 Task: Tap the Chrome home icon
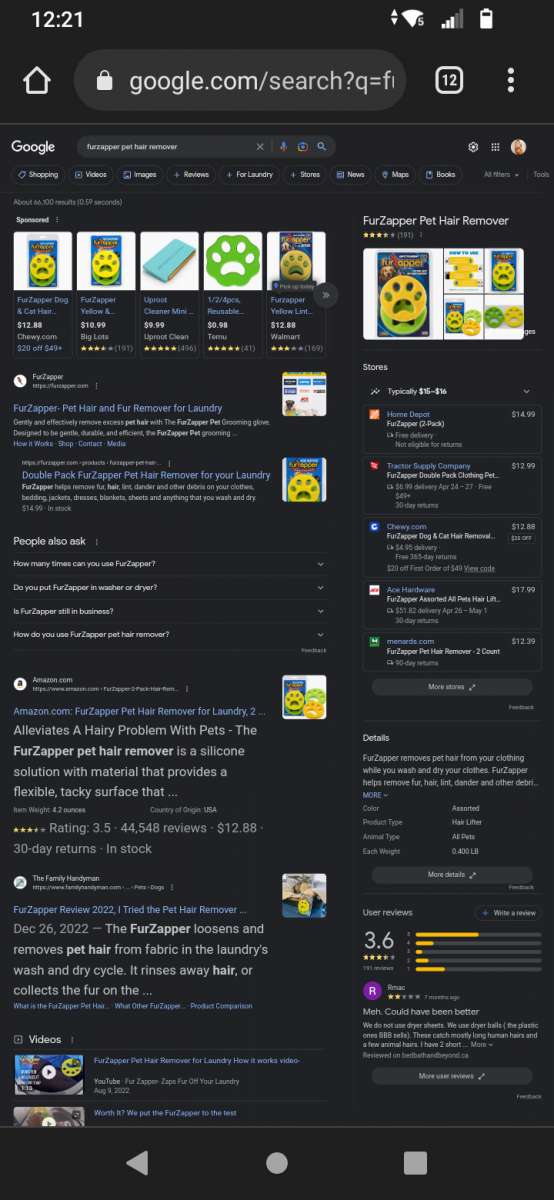click(x=36, y=80)
